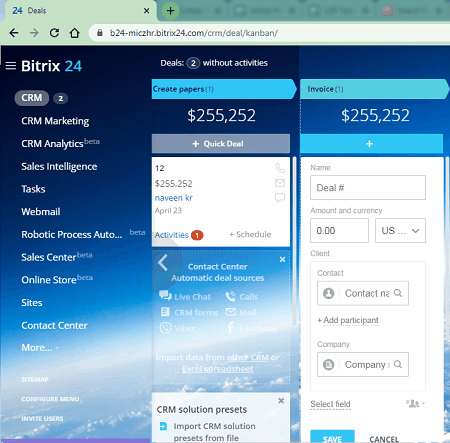Screen dimensions: 450x443
Task: Click the CRM forms icon
Action: click(165, 312)
